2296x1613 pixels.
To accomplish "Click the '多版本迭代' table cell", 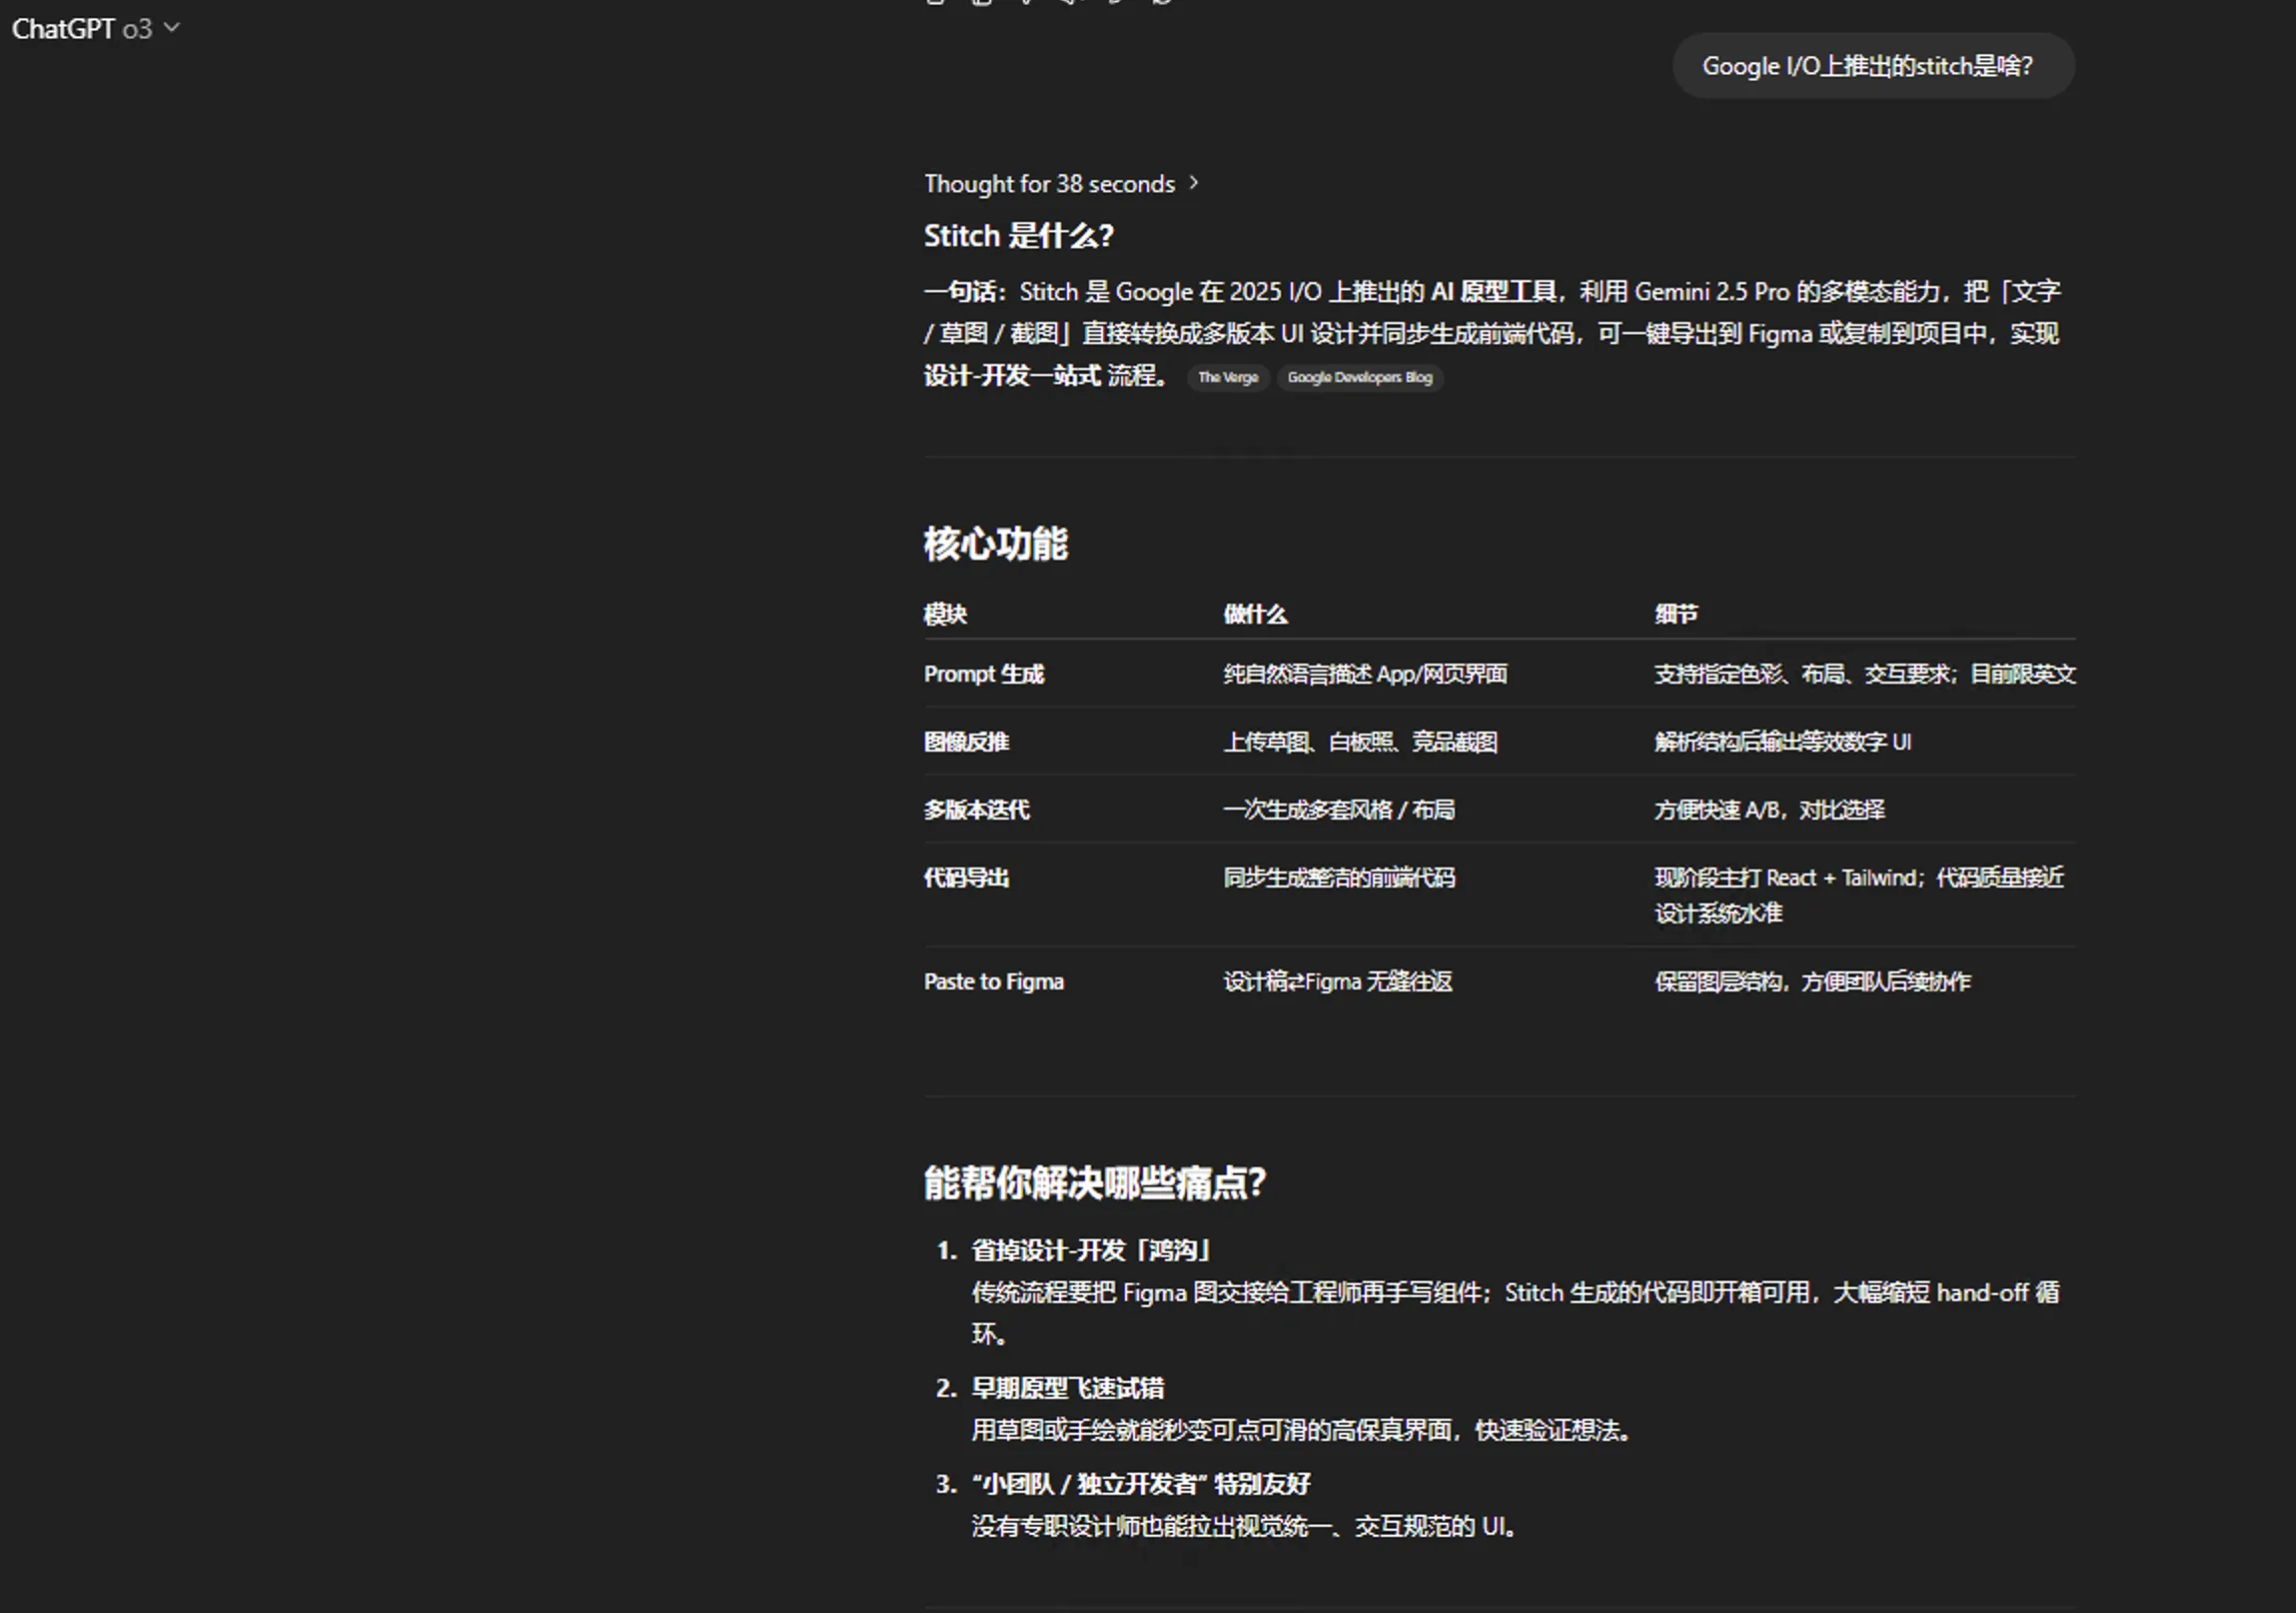I will (976, 810).
